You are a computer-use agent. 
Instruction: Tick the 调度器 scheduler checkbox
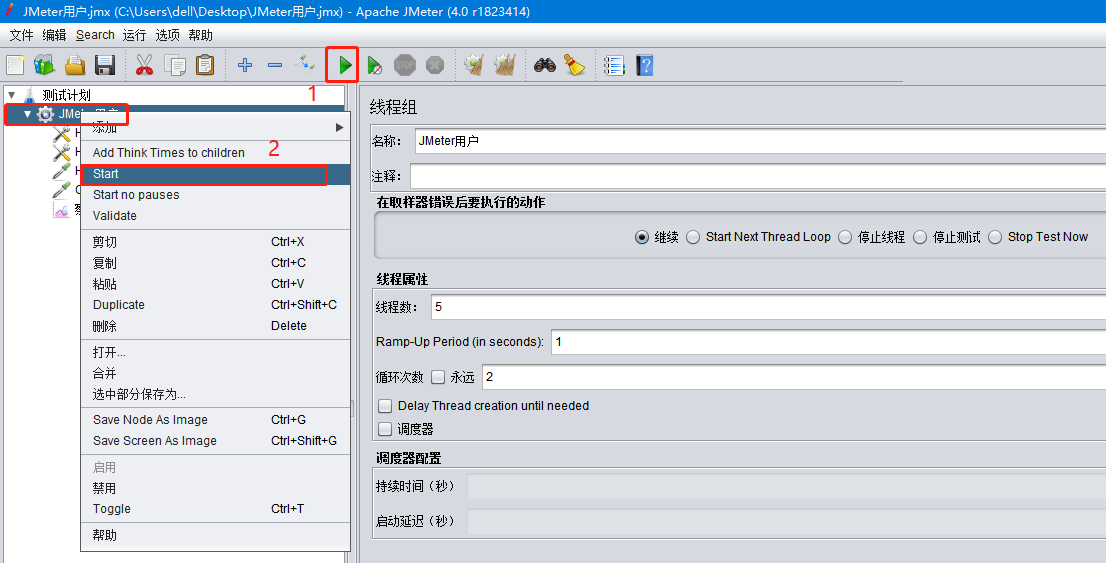coord(385,428)
